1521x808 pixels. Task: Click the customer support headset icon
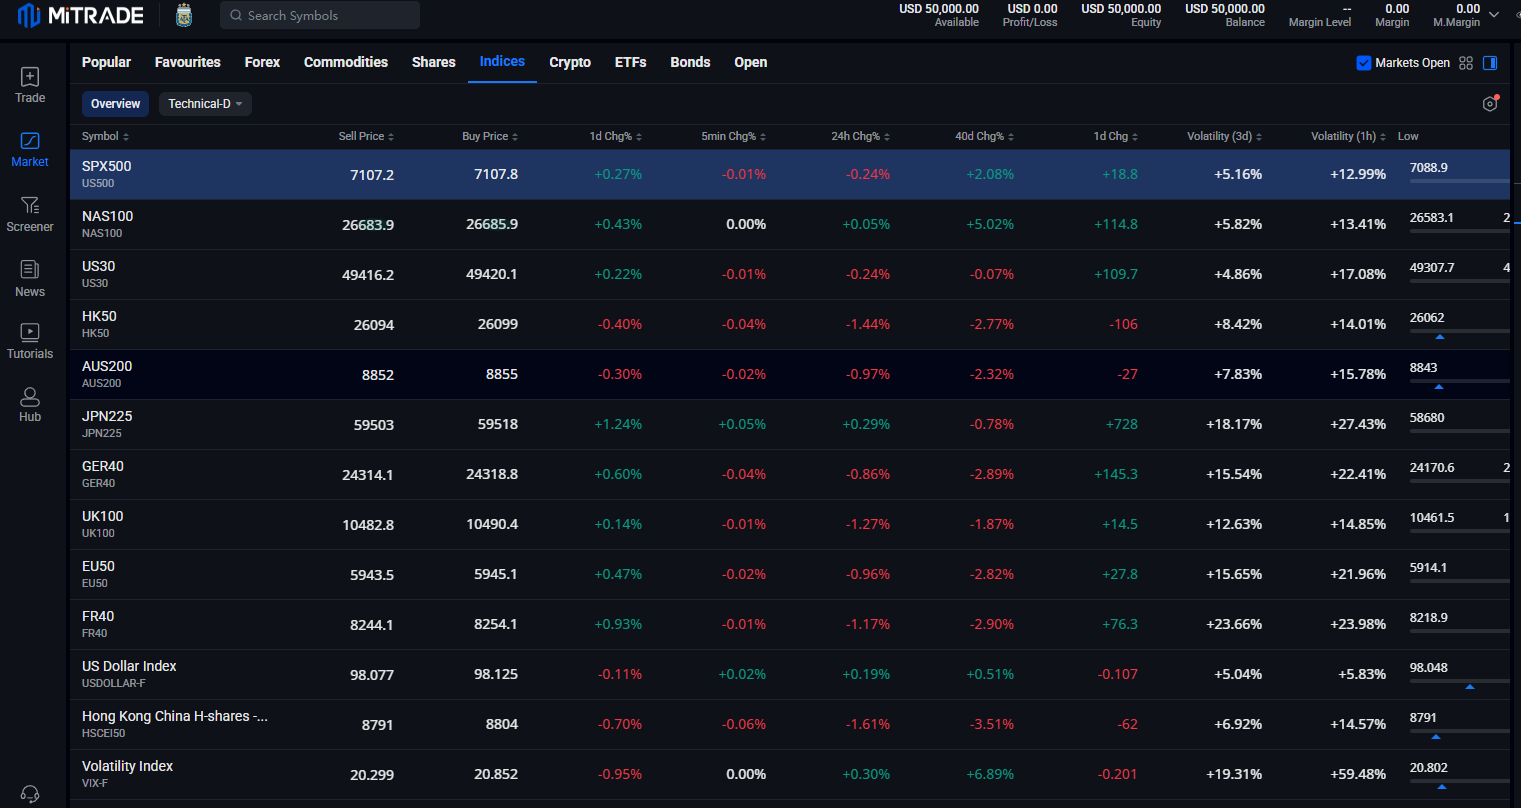(x=30, y=794)
